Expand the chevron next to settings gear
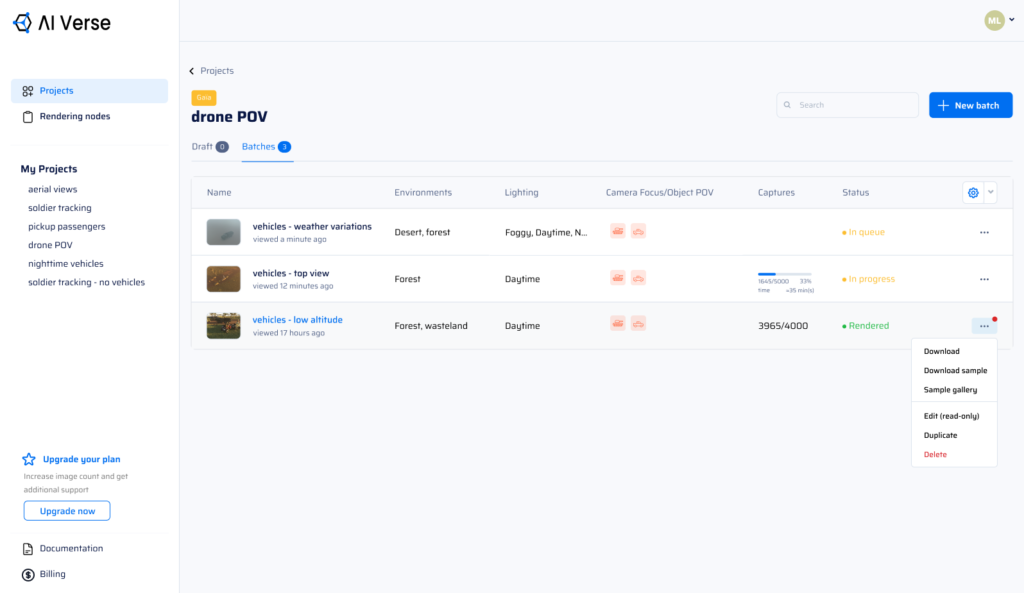Image resolution: width=1024 pixels, height=593 pixels. pyautogui.click(x=991, y=193)
